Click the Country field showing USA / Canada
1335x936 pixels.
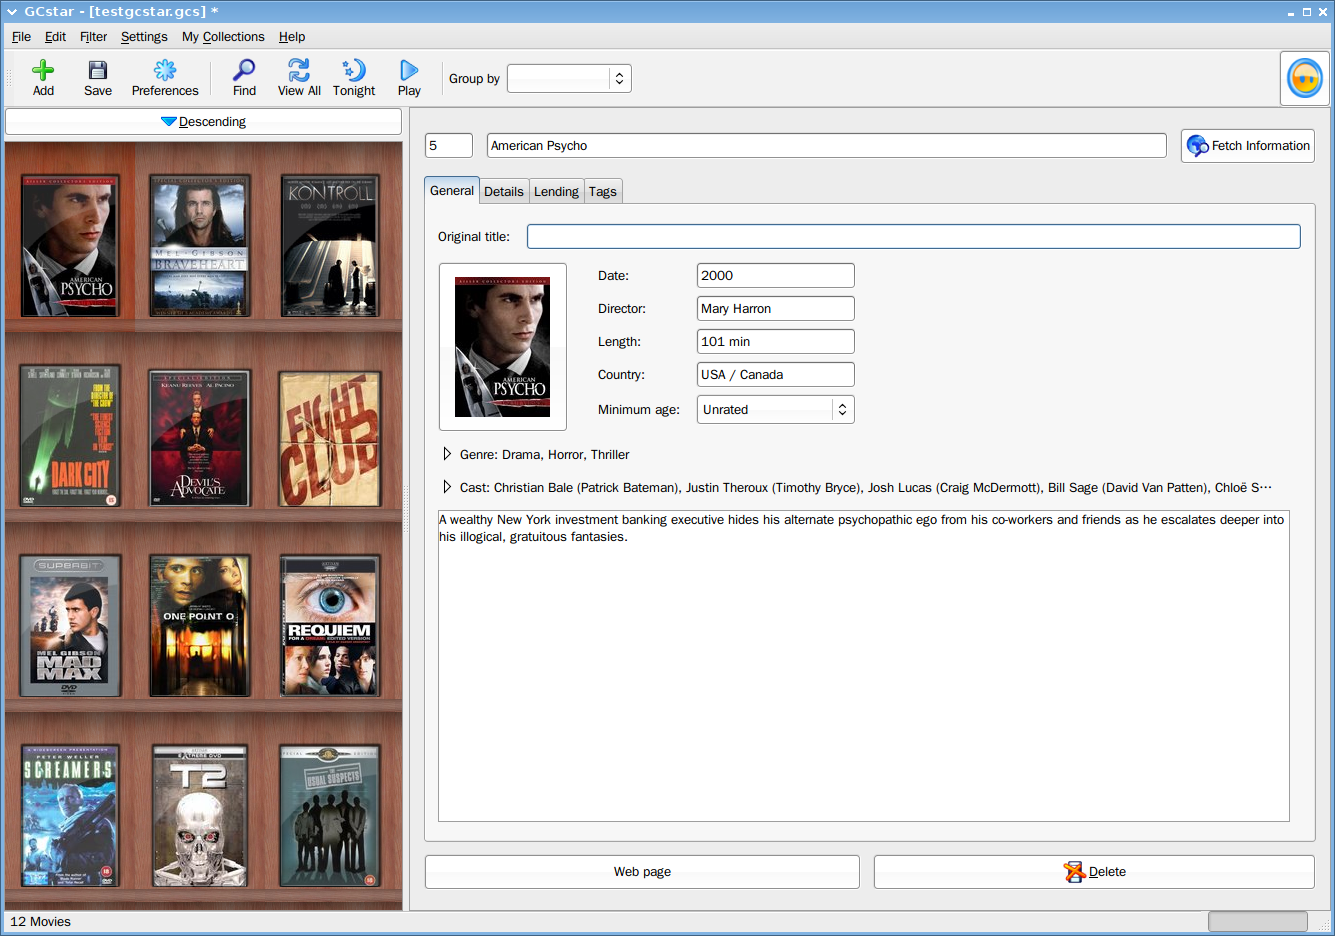776,374
